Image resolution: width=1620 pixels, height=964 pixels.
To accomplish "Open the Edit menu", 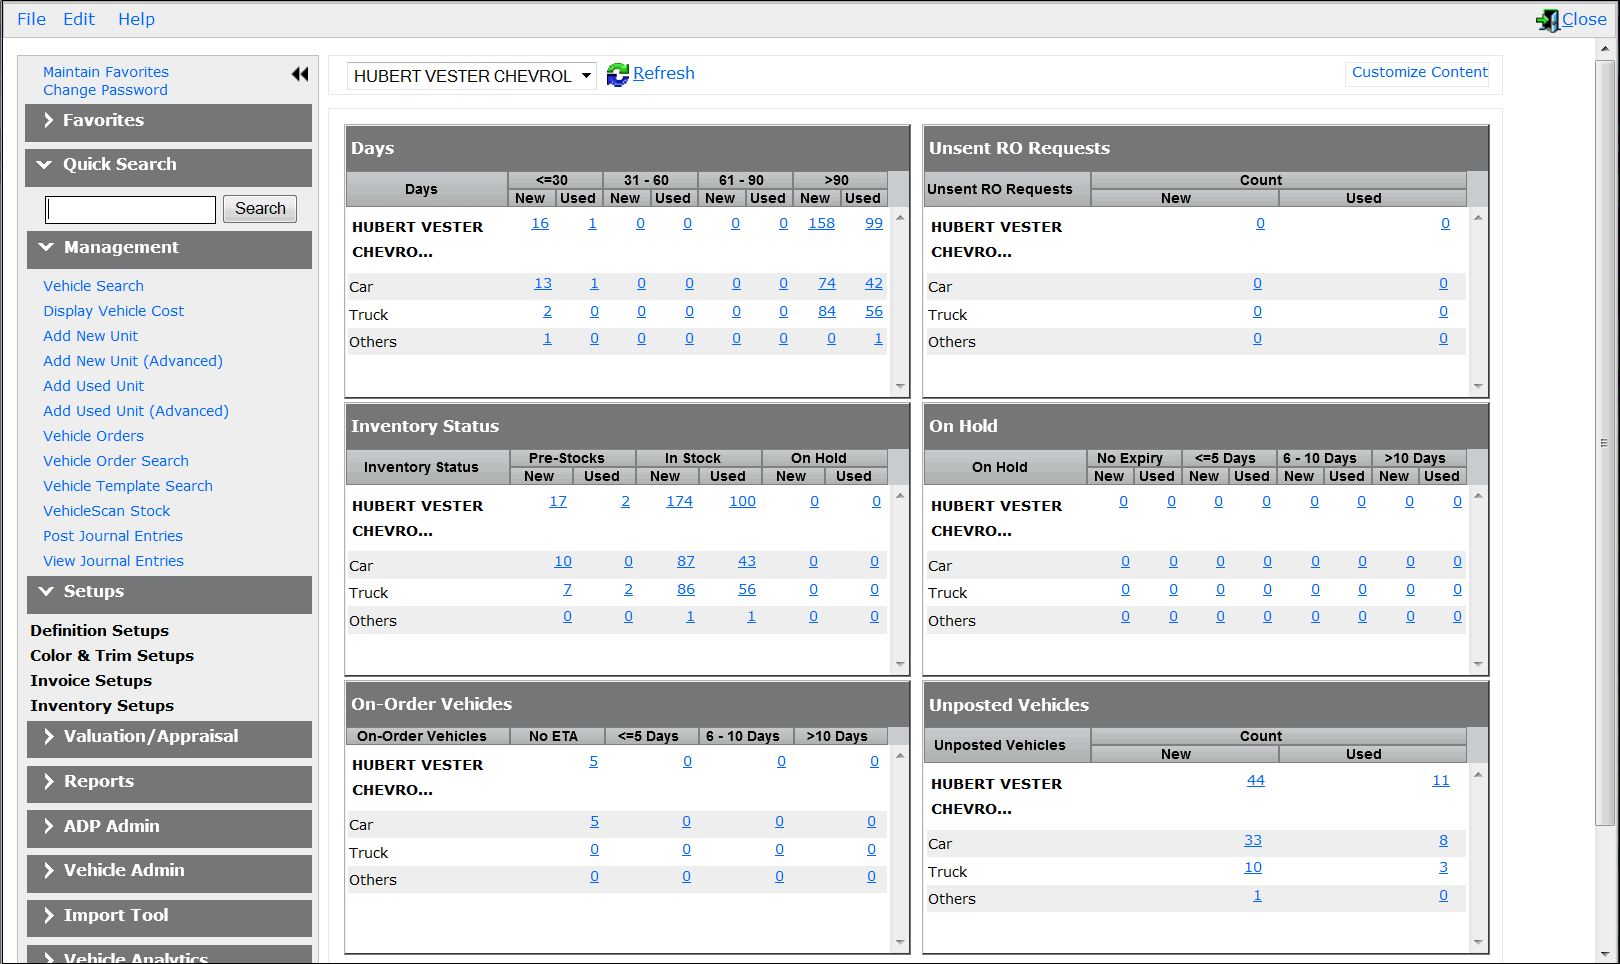I will (x=79, y=19).
